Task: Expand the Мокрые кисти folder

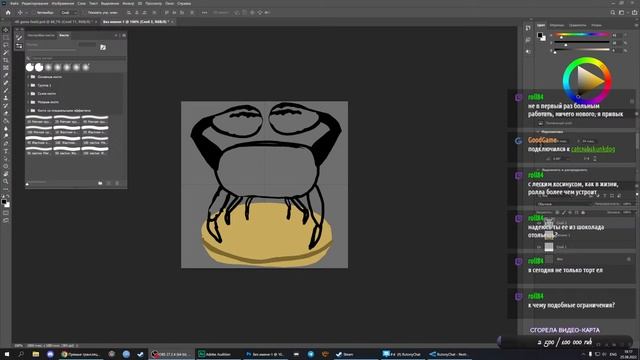Action: click(x=28, y=102)
